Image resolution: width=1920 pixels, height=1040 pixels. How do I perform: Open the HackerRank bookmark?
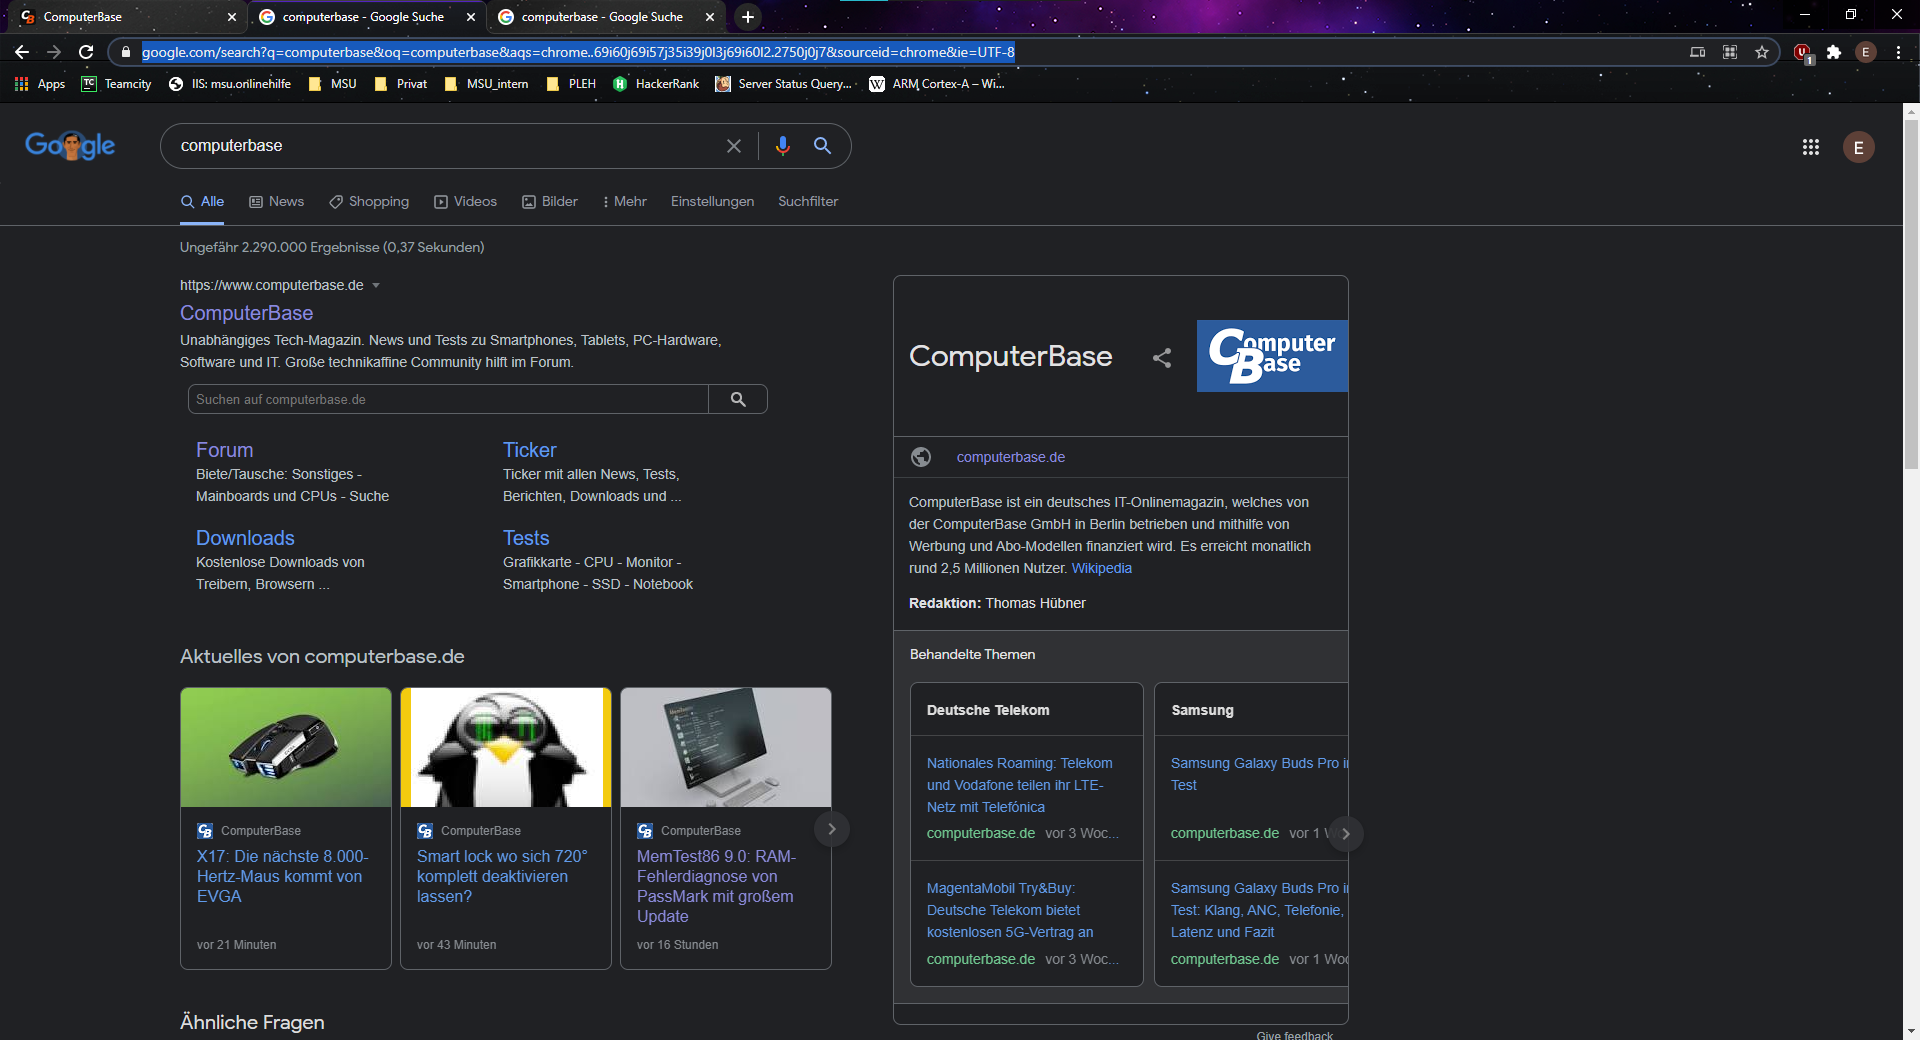656,84
